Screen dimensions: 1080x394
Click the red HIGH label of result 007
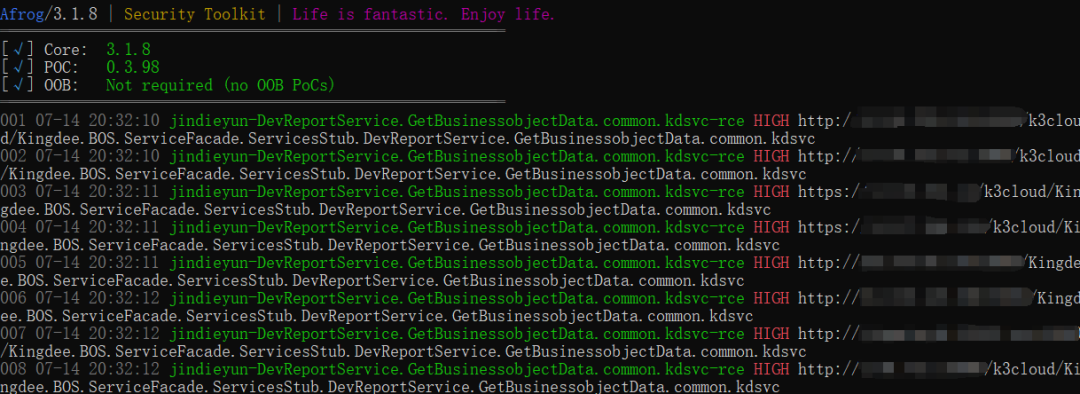pyautogui.click(x=771, y=334)
